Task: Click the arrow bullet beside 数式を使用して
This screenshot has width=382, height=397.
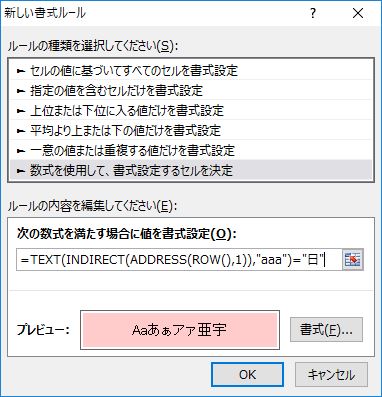Action: (21, 171)
